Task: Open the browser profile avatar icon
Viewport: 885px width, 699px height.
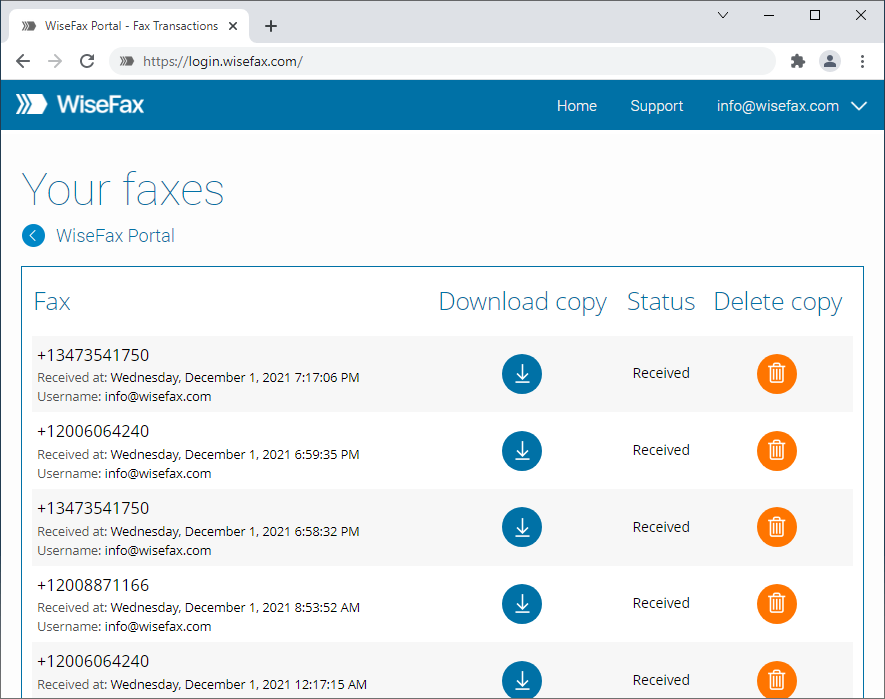Action: (x=830, y=61)
